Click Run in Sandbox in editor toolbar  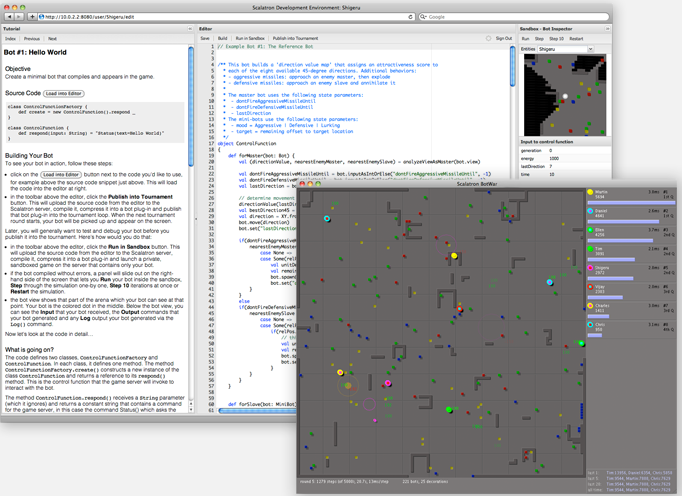click(x=250, y=38)
